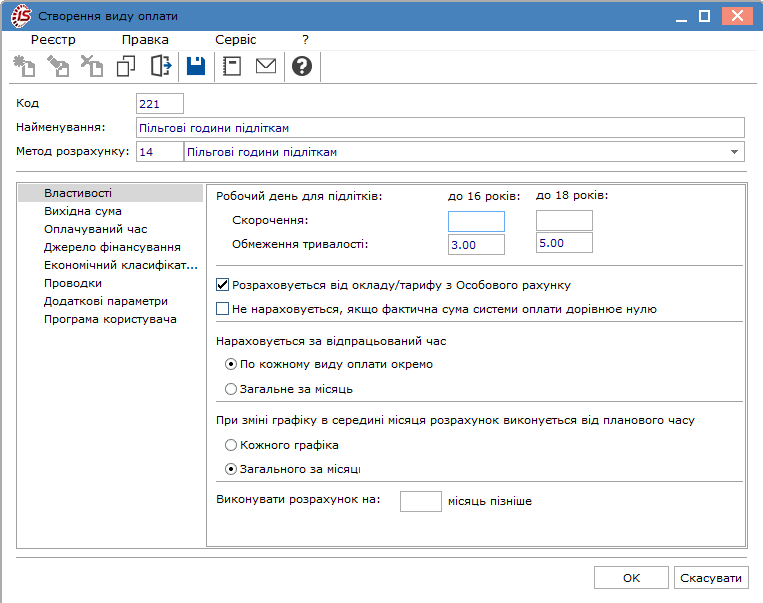
Task: Click the delete record toolbar icon
Action: click(91, 66)
